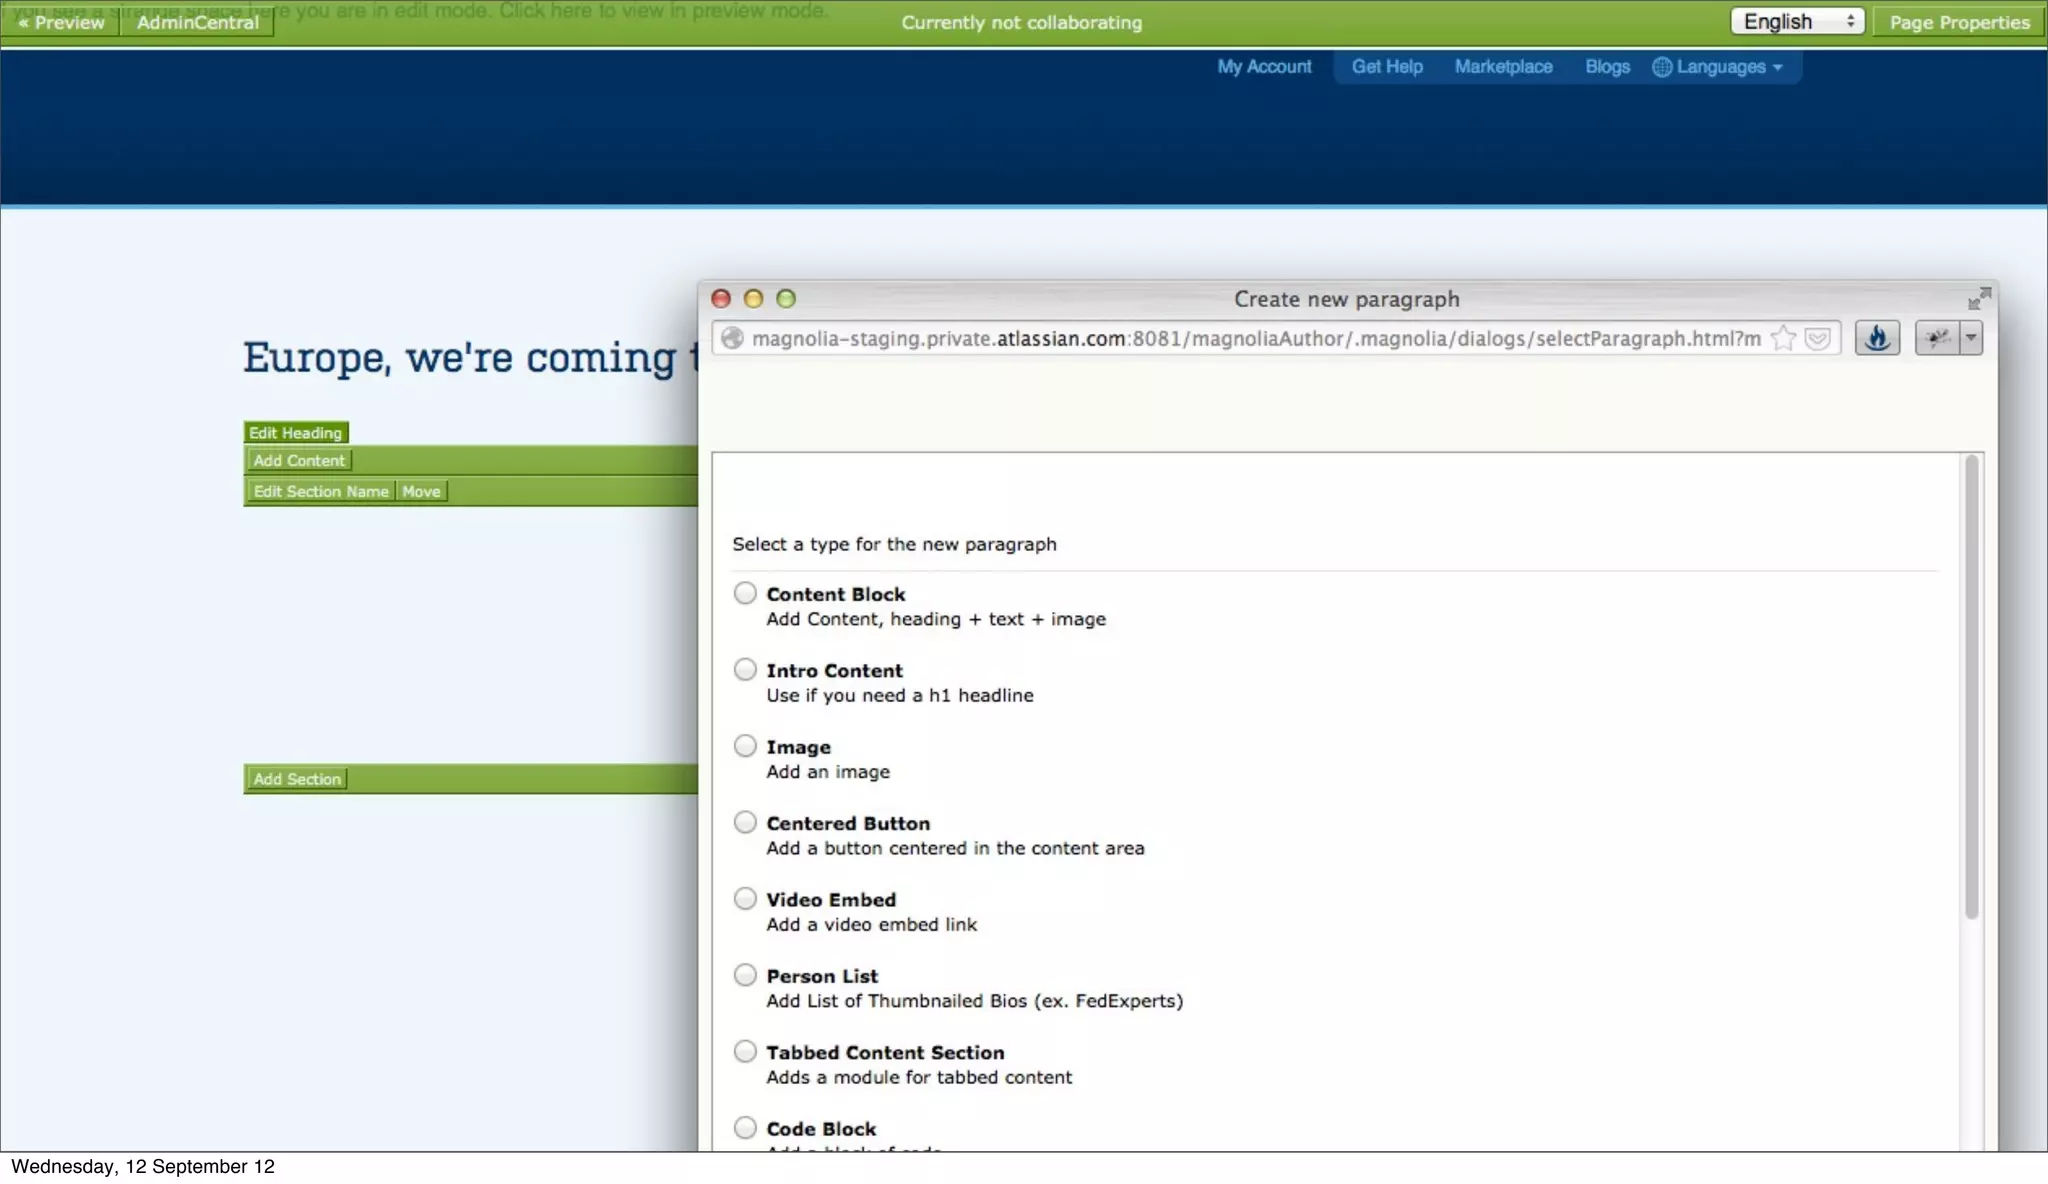Select the Tabbed Content Section radio button

(745, 1051)
